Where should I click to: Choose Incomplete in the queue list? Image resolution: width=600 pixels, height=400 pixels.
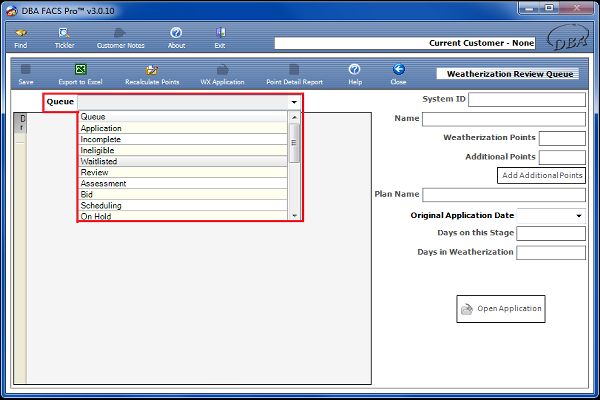coord(183,139)
